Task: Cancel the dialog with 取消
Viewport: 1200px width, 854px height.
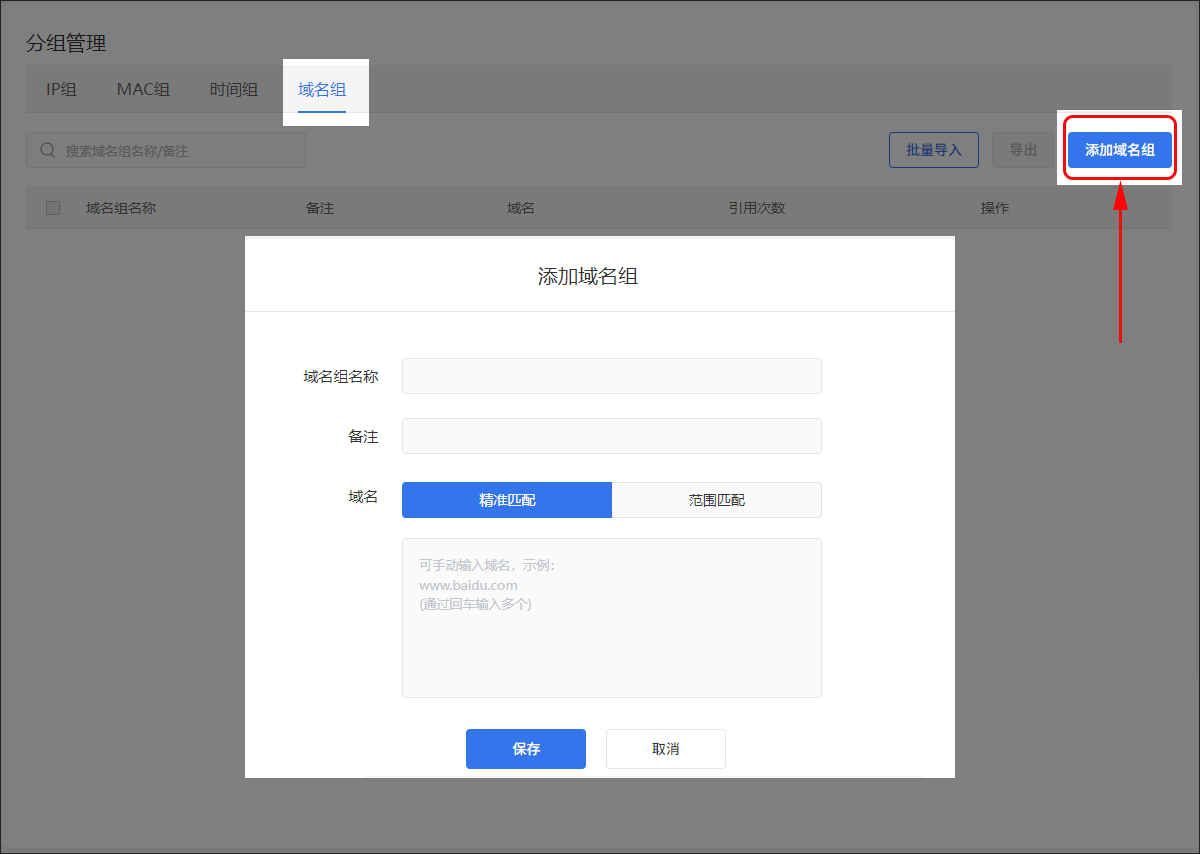Action: click(665, 749)
